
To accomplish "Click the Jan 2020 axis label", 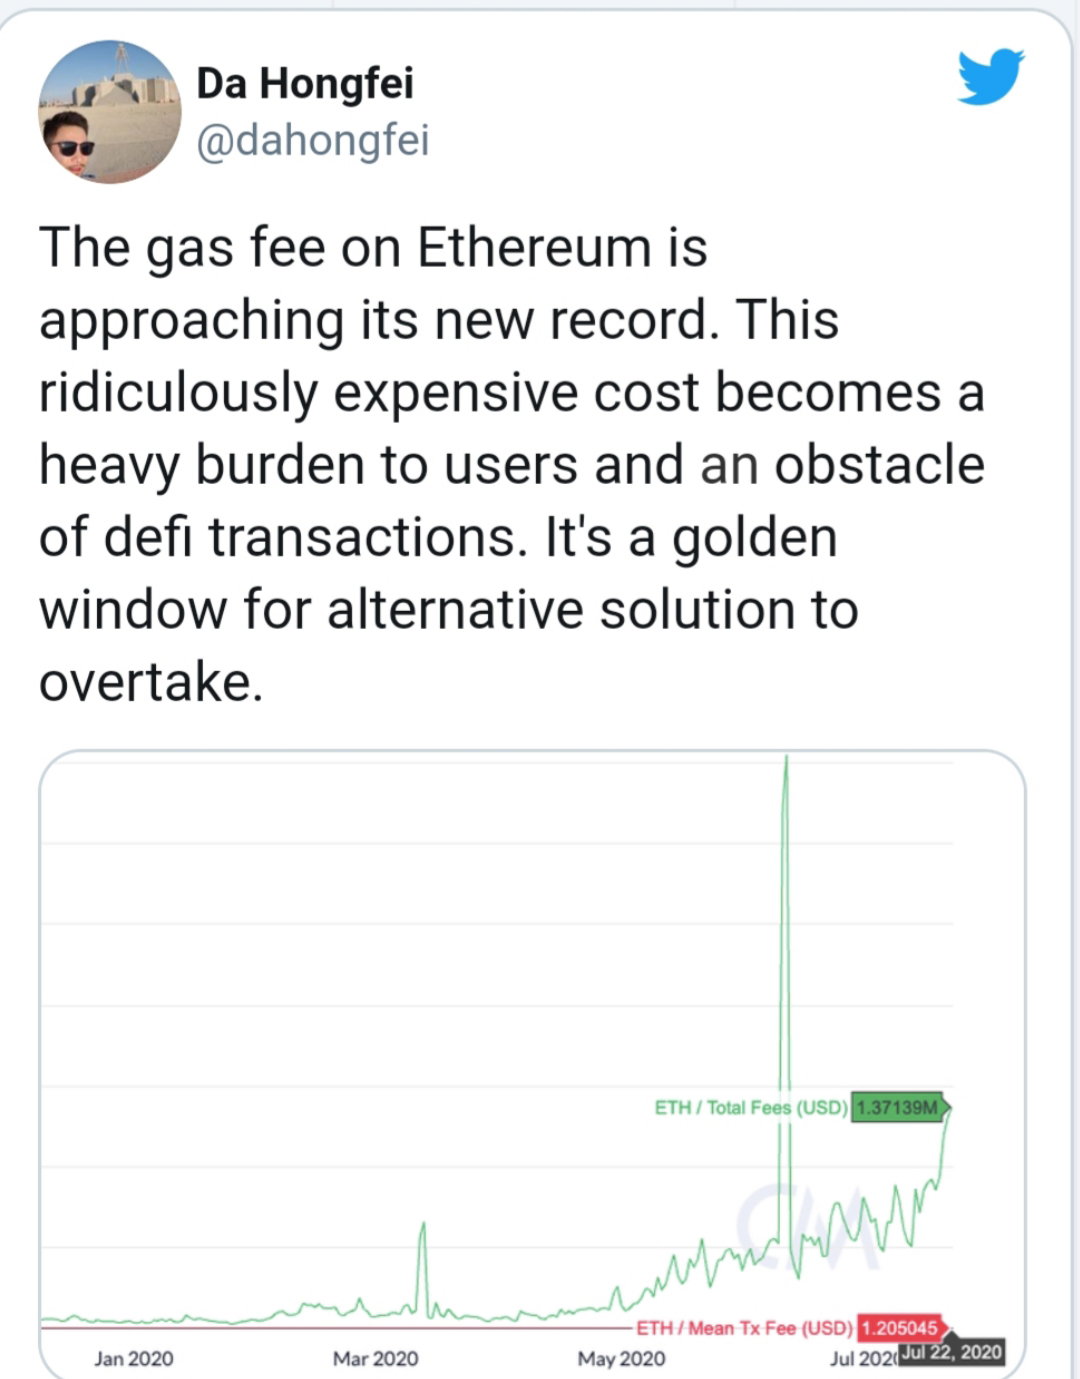I will (x=134, y=1358).
